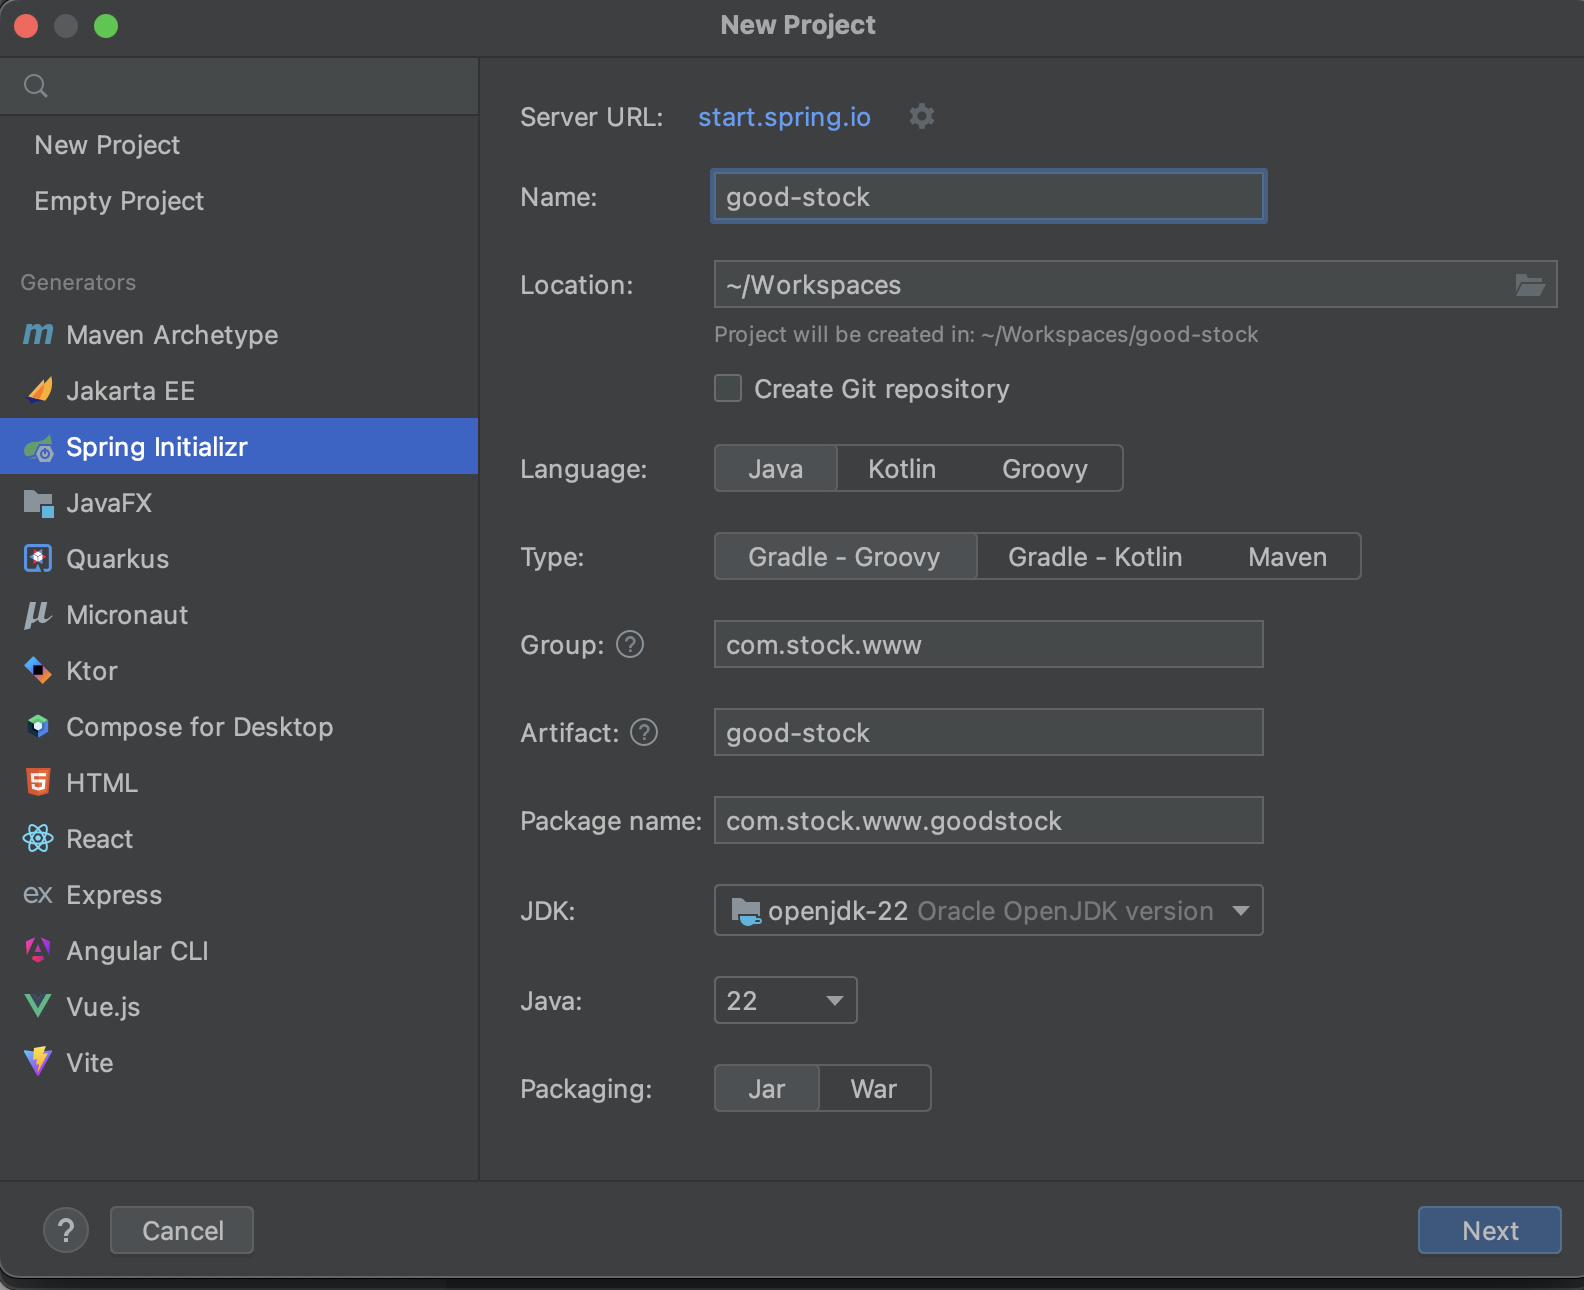Viewport: 1584px width, 1290px height.
Task: Click the Jakarta EE generator icon
Action: (39, 390)
